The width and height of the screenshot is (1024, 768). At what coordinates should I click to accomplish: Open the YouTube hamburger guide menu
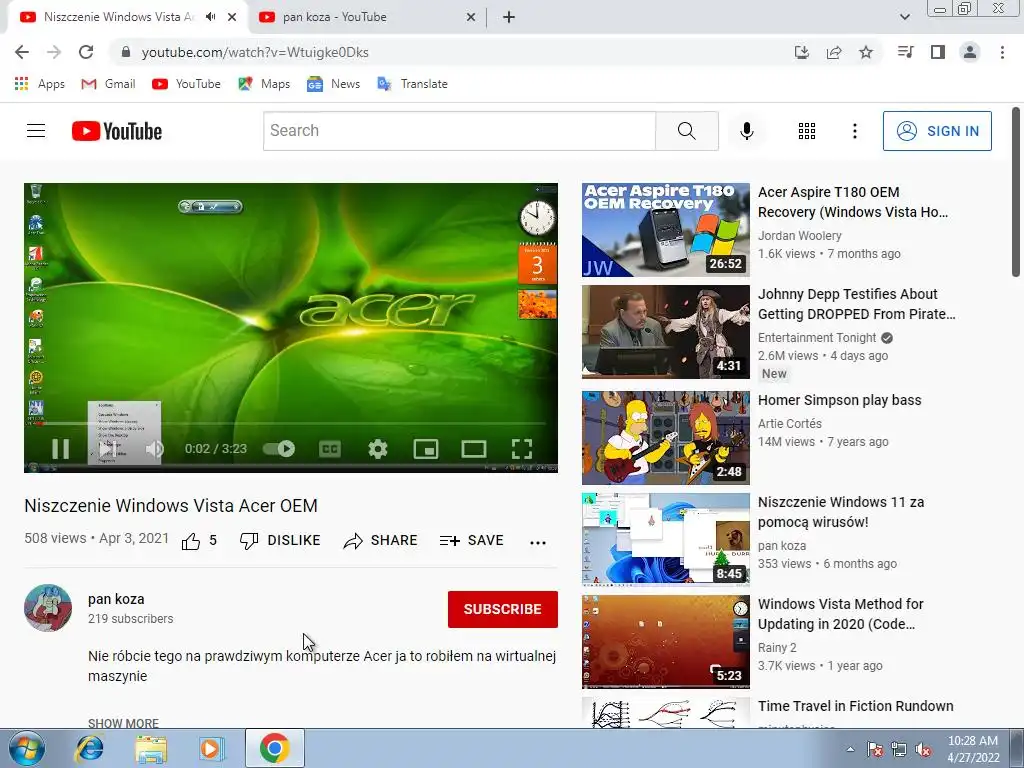[36, 131]
